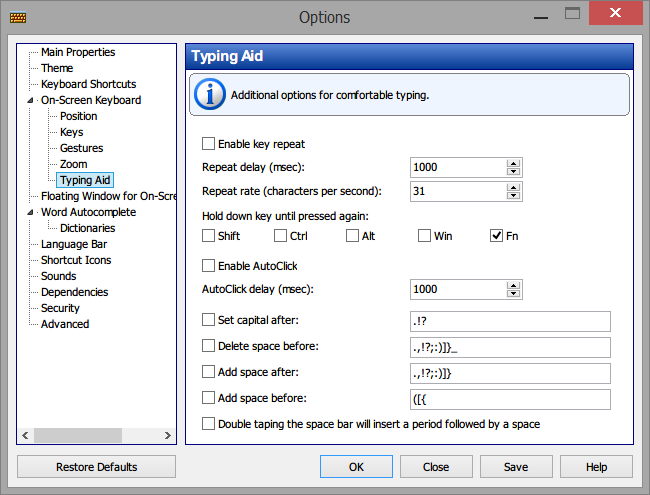
Task: Save the settings with the Save button
Action: tap(516, 467)
